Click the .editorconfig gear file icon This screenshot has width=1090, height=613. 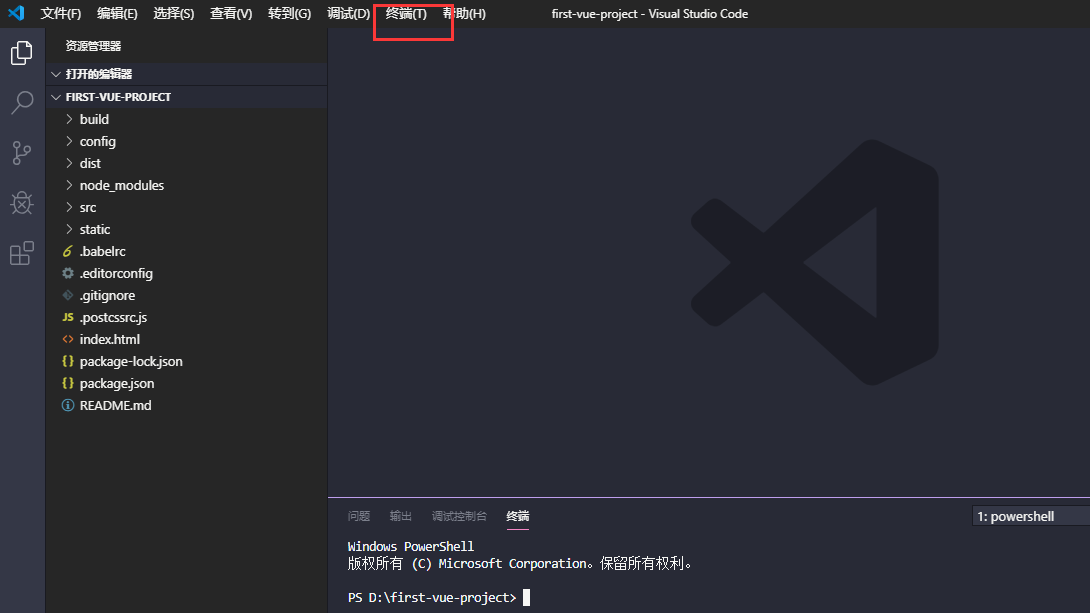[x=67, y=273]
